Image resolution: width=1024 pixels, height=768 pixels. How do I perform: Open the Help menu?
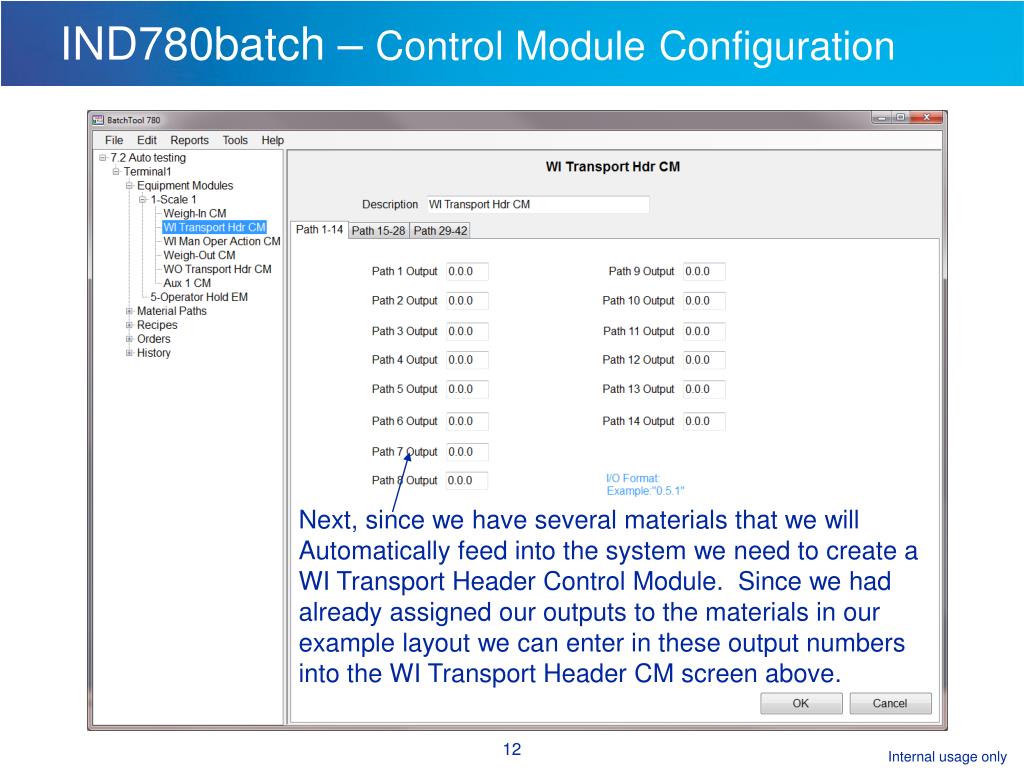tap(272, 140)
